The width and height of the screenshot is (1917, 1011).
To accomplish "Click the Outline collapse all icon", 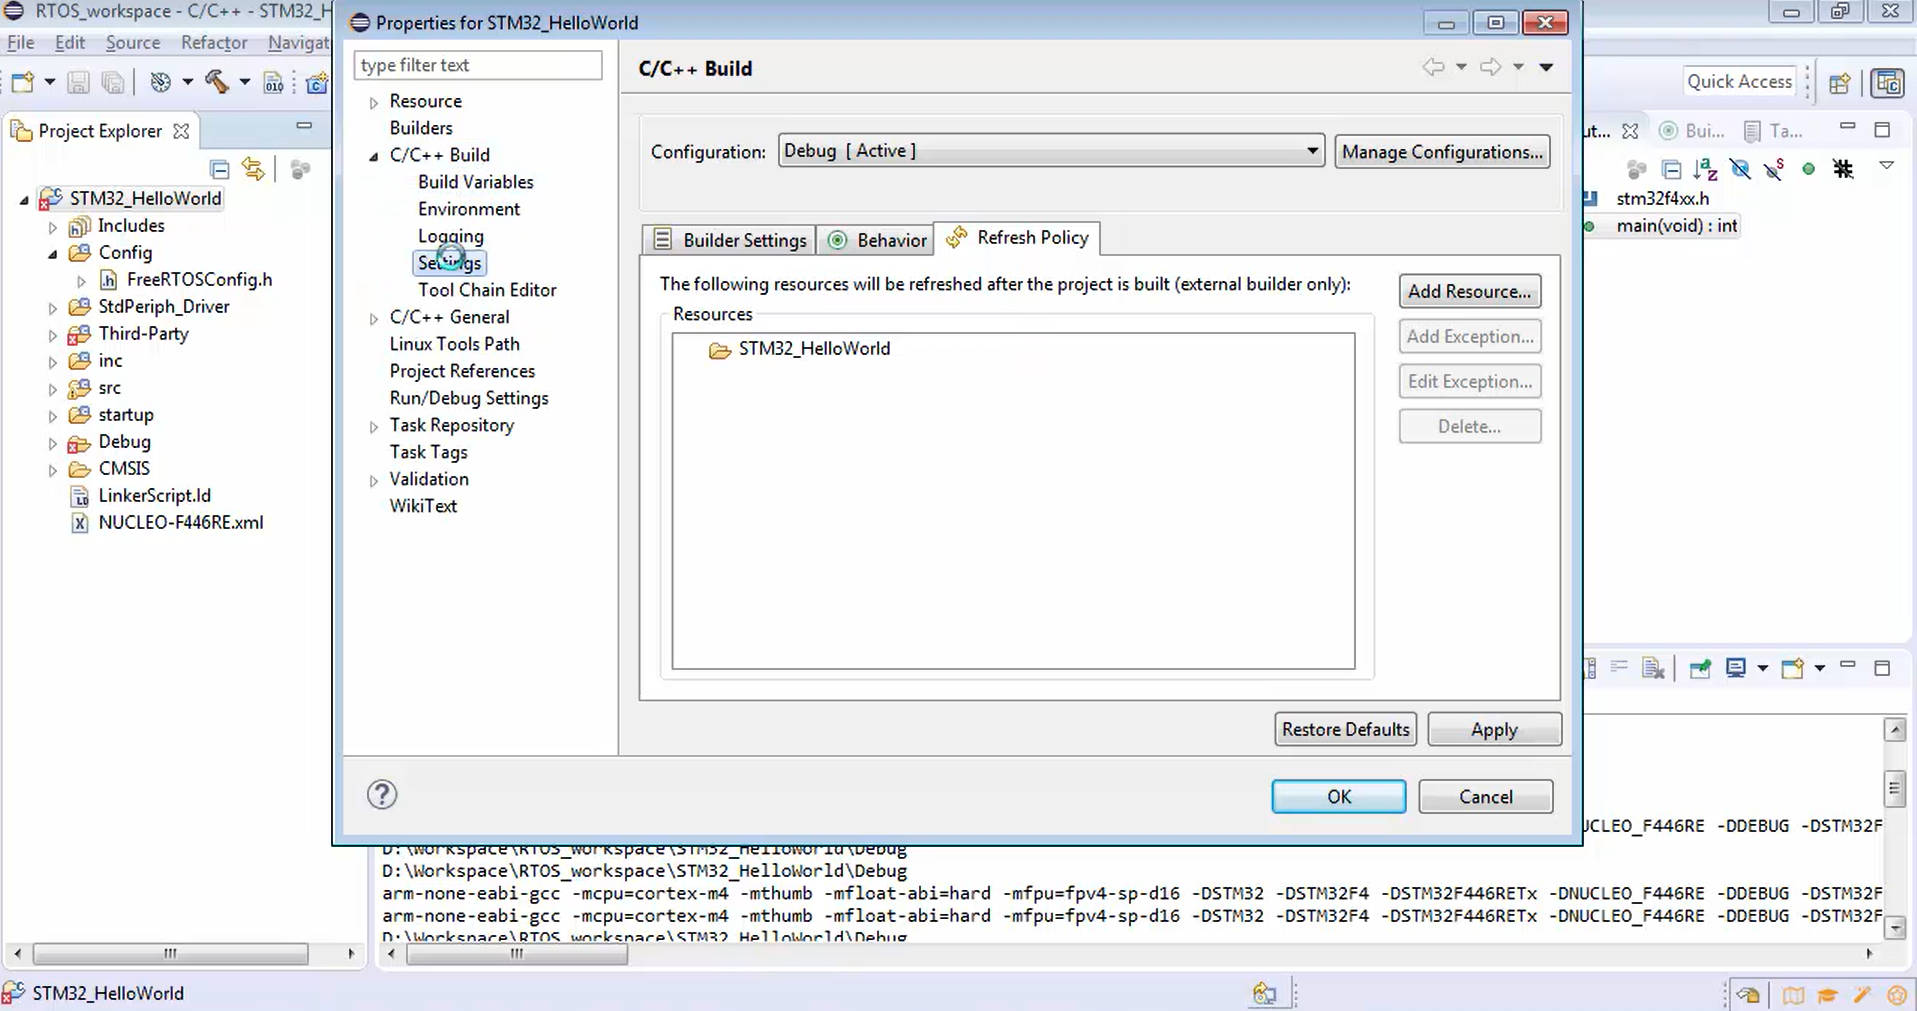I will coord(1671,169).
